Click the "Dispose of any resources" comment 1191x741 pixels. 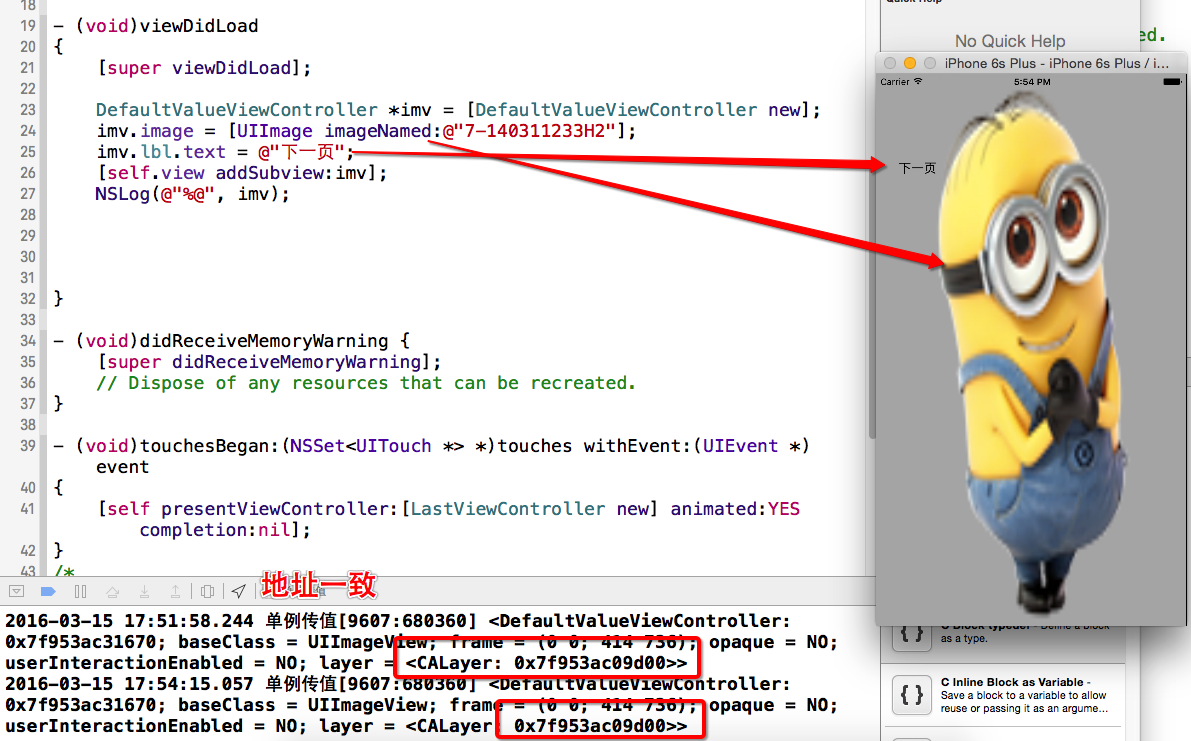coord(365,383)
